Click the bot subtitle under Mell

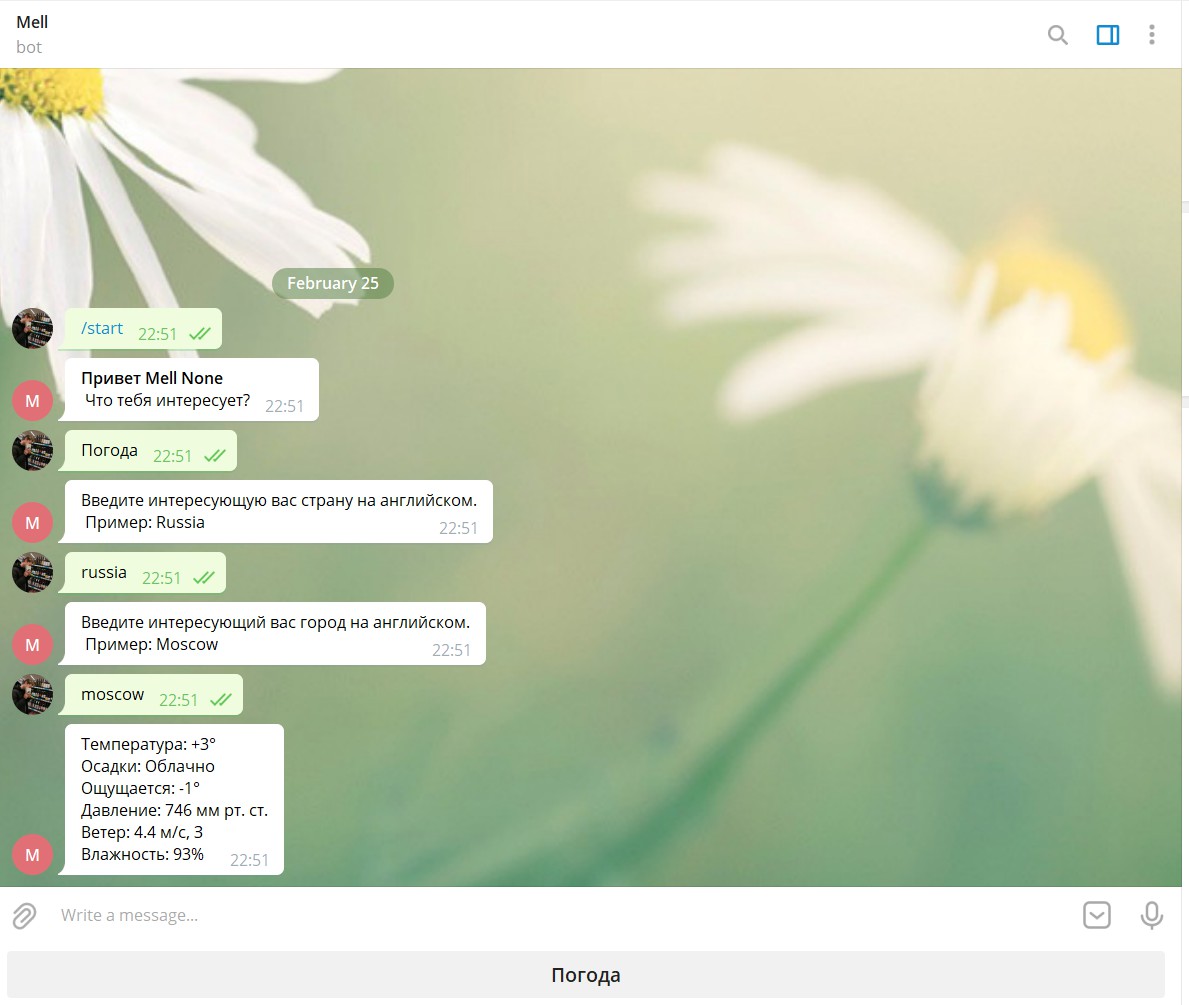[x=29, y=47]
